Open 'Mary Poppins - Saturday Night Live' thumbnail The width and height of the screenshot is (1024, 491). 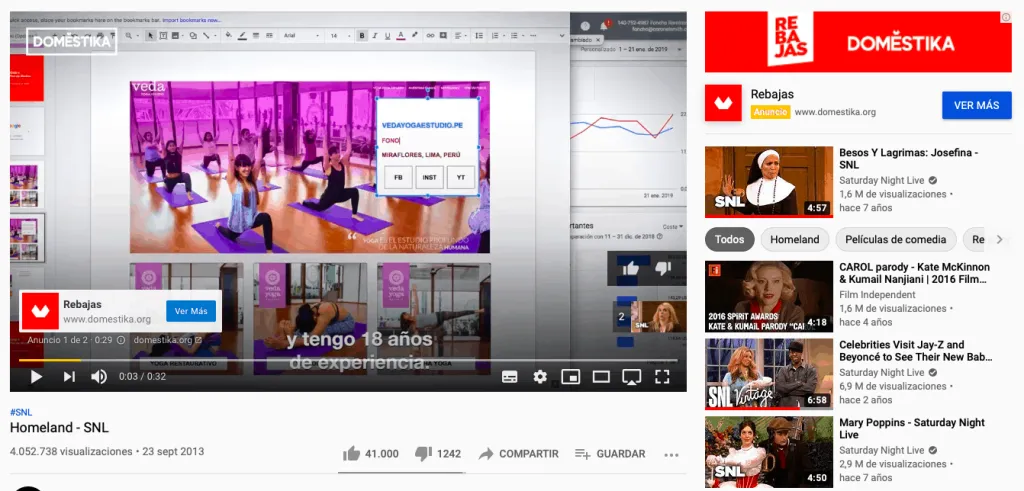[769, 452]
